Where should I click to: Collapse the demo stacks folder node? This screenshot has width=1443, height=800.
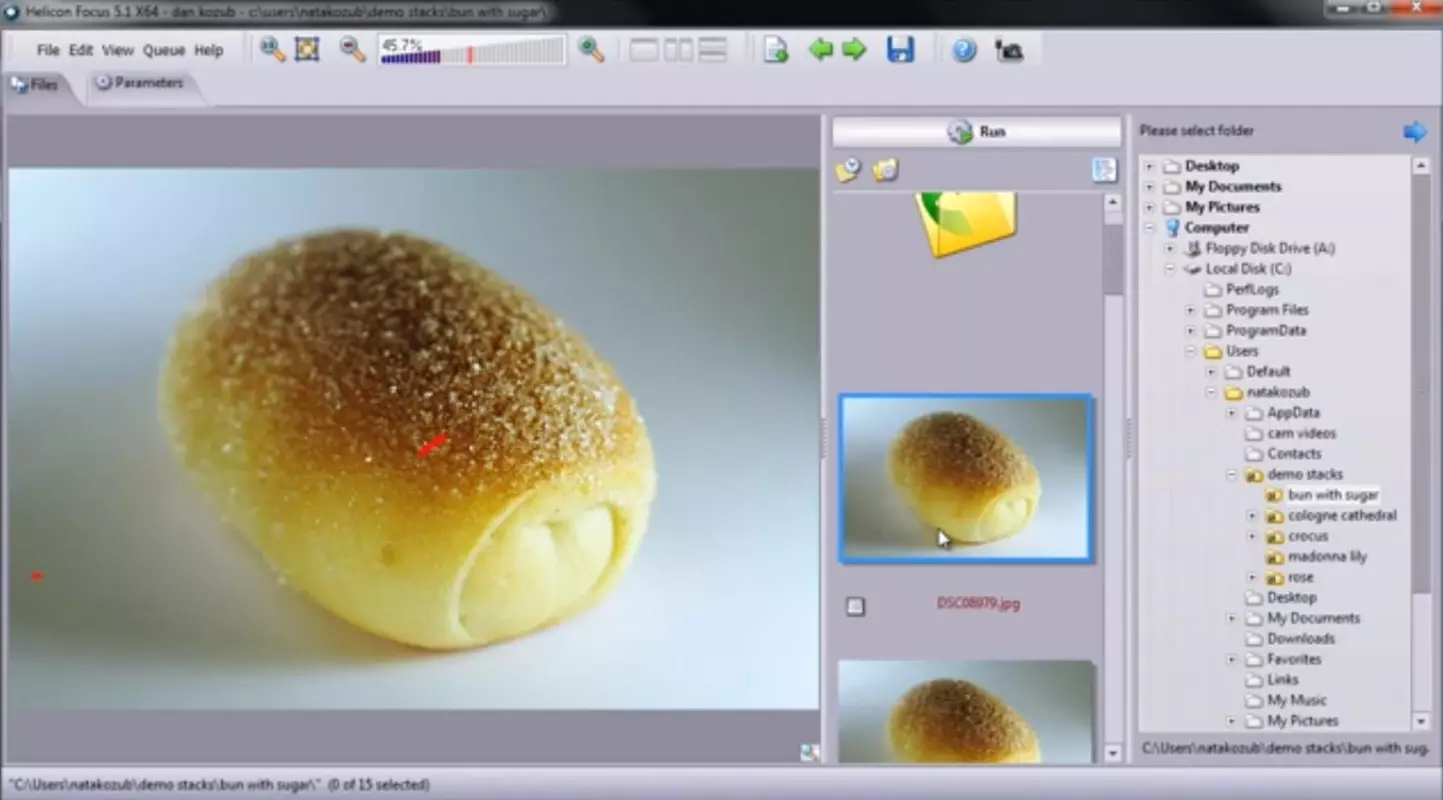[1231, 475]
